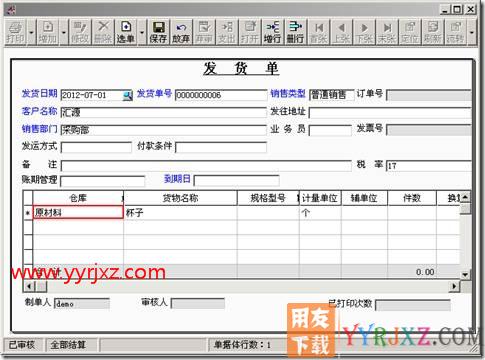Screen dimensions: 485x360
Task: Click the 已审核 status bar entry
Action: click(23, 345)
